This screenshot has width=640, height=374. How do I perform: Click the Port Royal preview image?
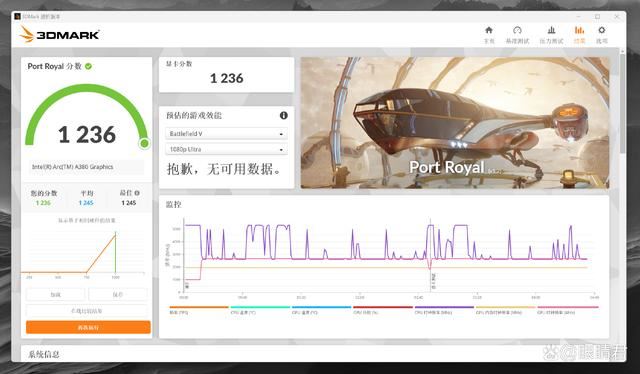(x=455, y=122)
